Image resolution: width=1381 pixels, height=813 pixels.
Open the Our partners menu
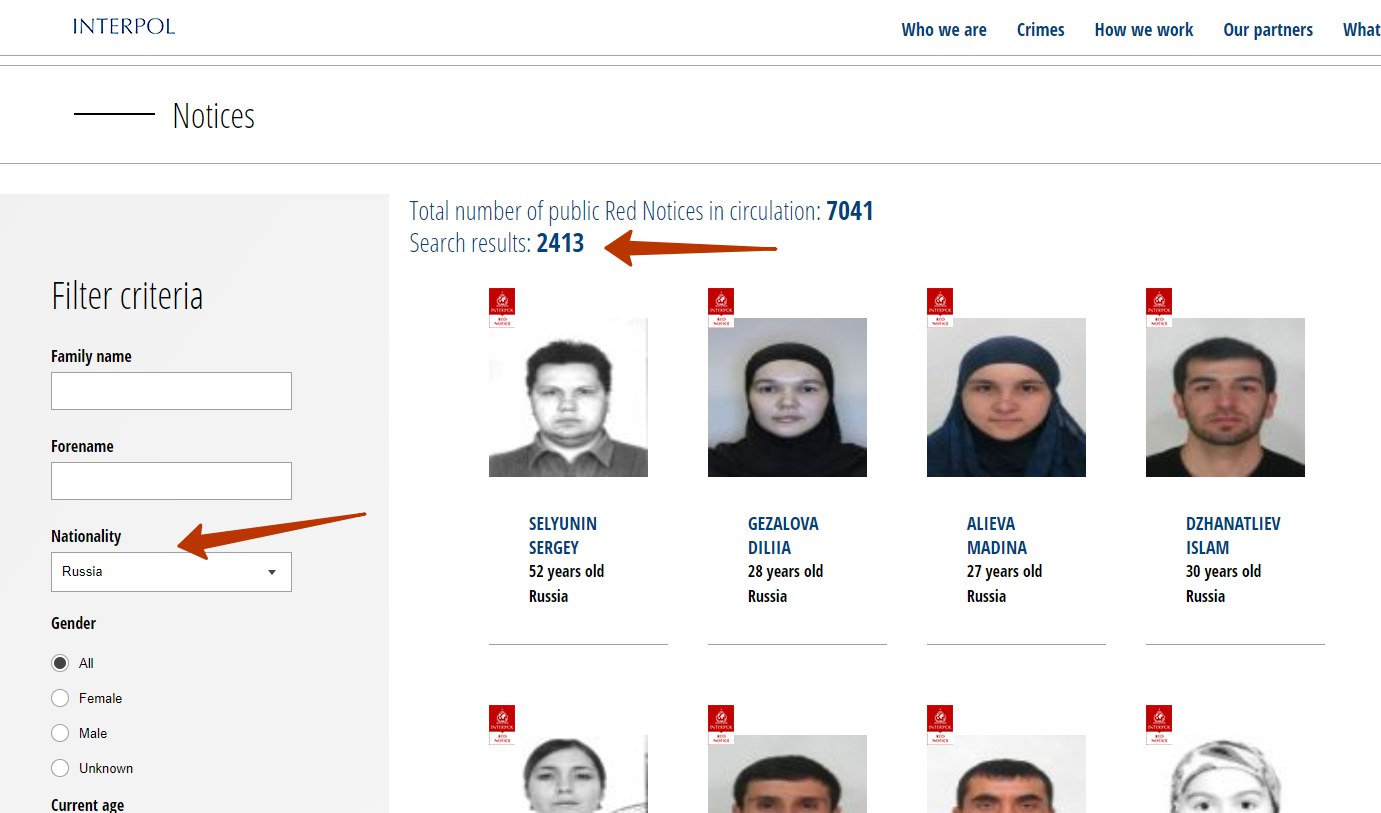click(x=1268, y=30)
